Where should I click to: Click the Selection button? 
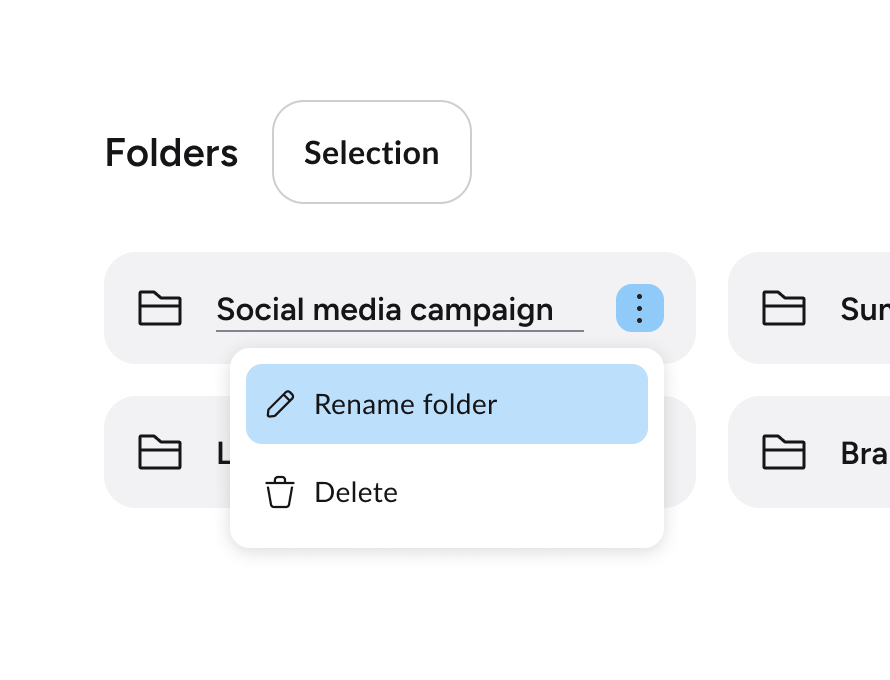(x=371, y=152)
